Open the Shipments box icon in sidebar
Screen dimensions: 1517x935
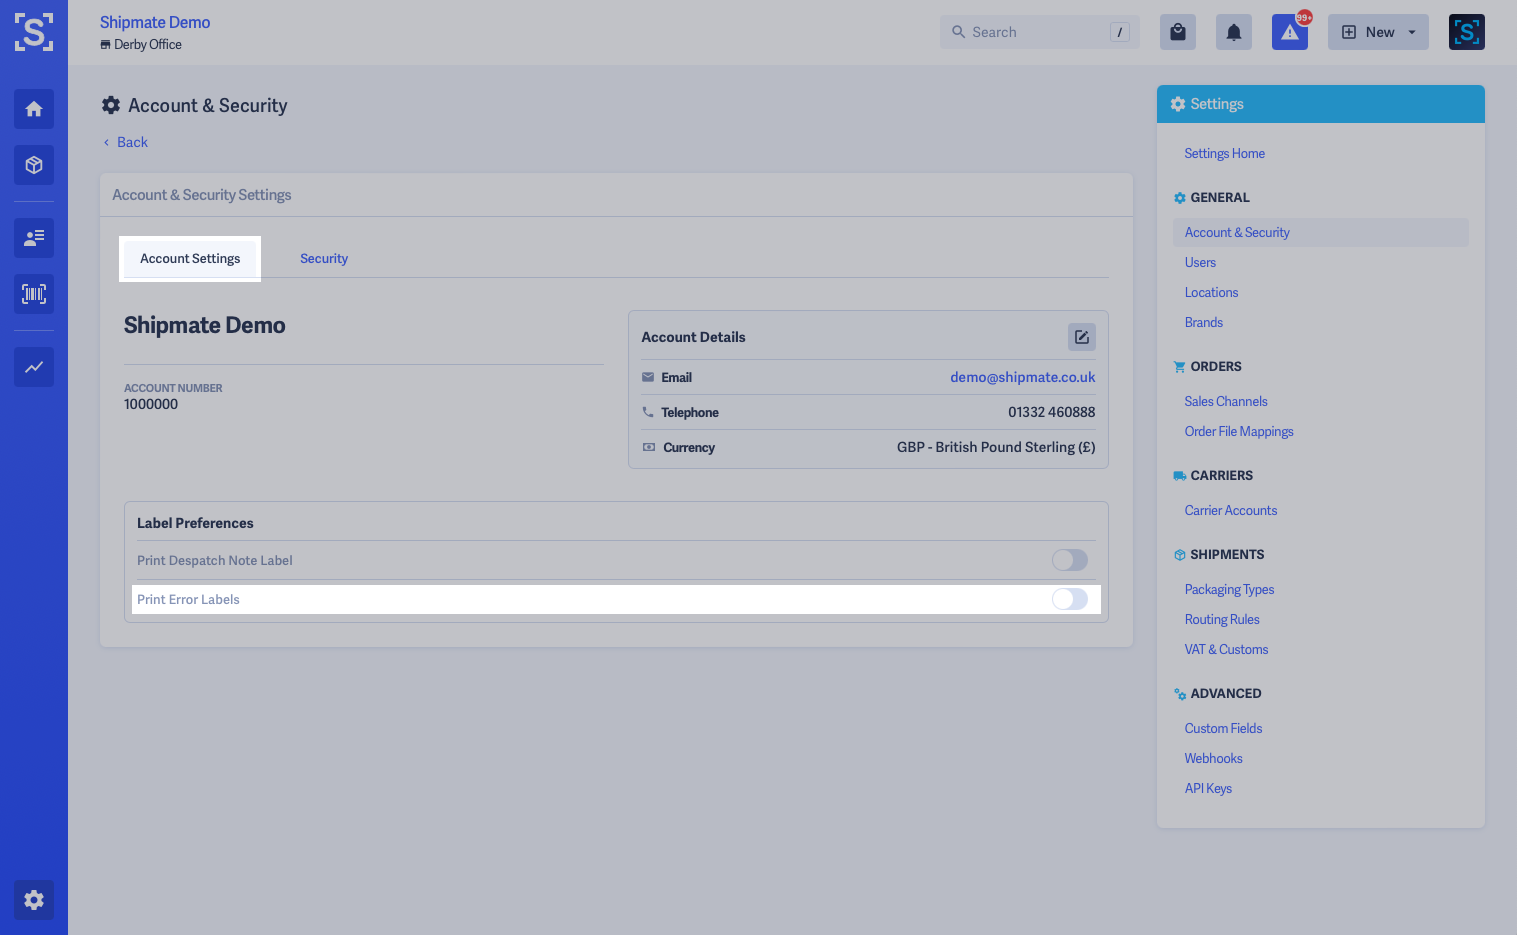[x=34, y=165]
